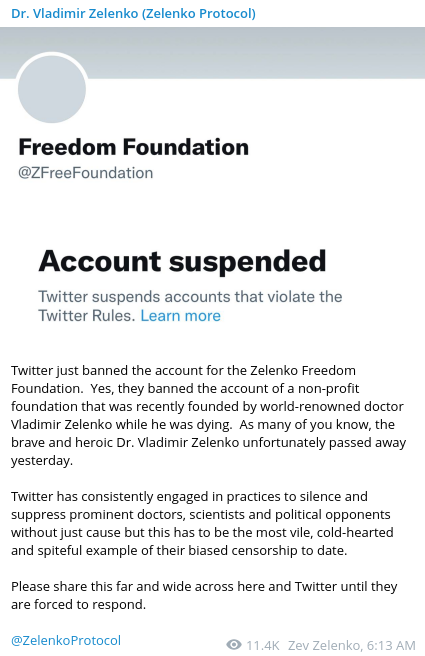Click the word 'yesterday.' in the message
The image size is (425, 656).
[42, 461]
